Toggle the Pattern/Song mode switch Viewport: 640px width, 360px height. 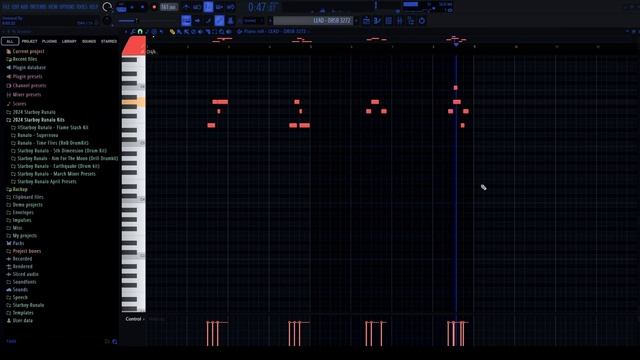coord(121,7)
